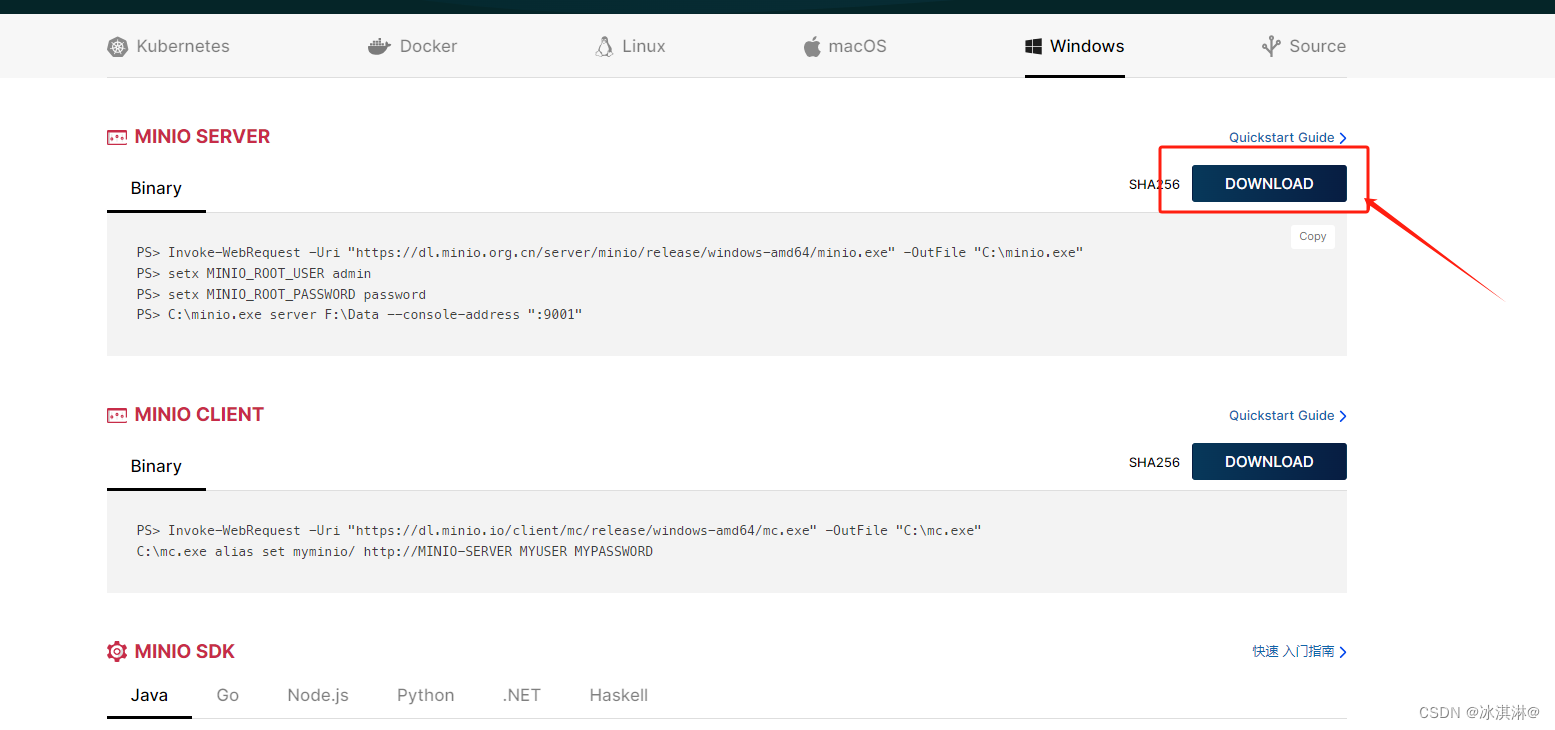
Task: Click chevron after SDK 入门指南 link
Action: (x=1343, y=652)
